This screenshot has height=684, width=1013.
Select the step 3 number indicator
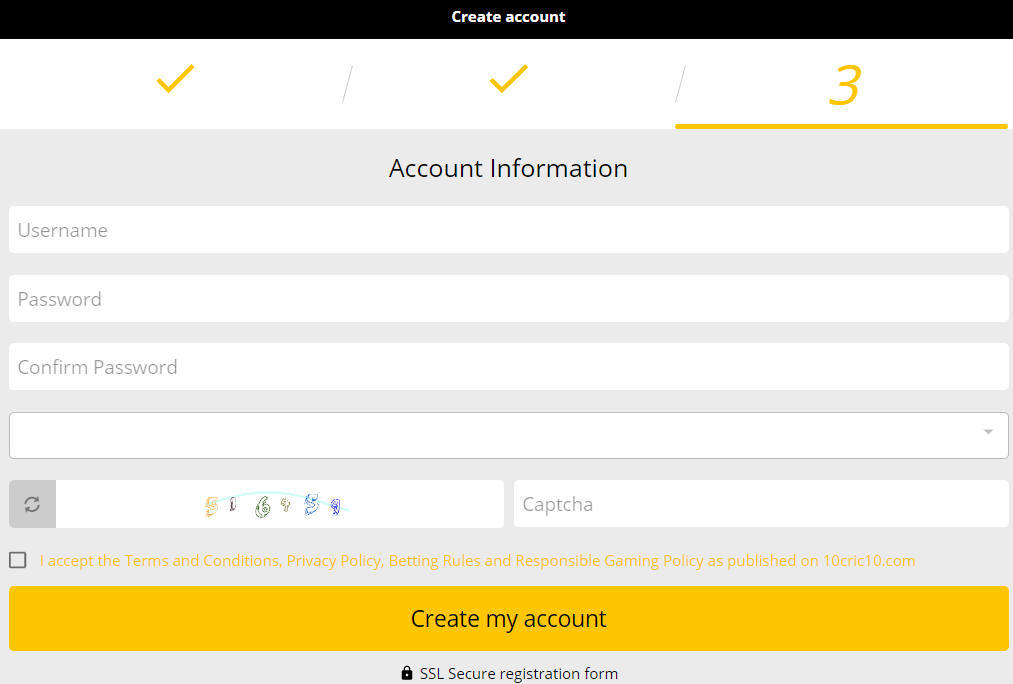tap(844, 85)
